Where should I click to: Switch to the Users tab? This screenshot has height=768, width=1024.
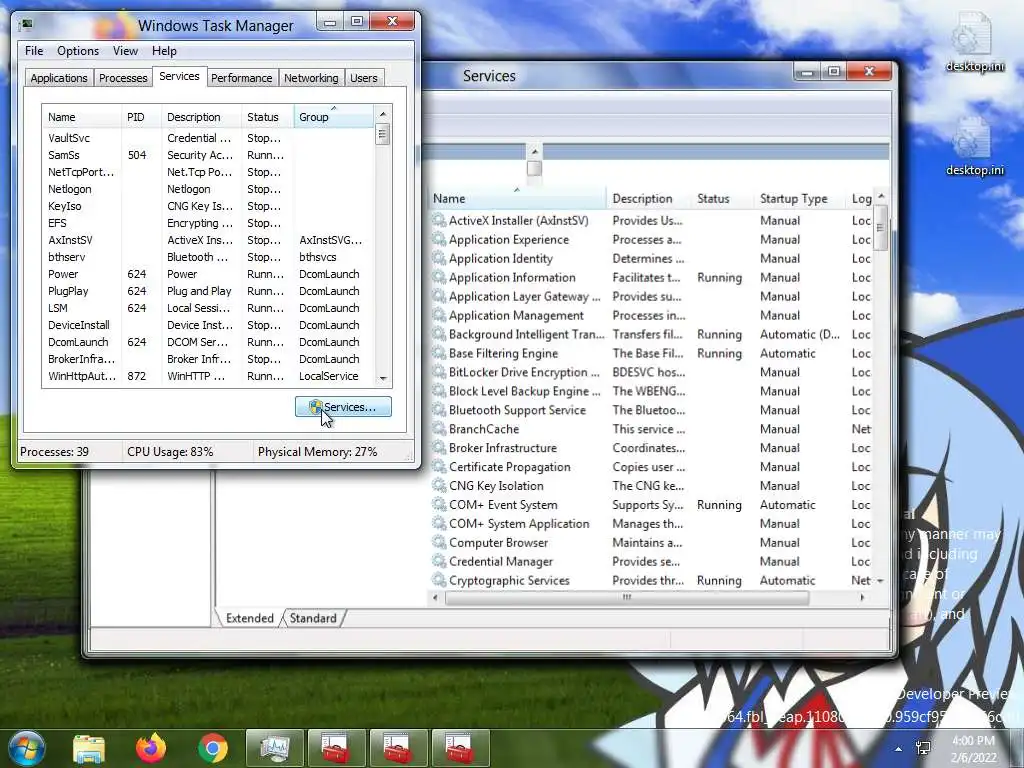tap(364, 78)
